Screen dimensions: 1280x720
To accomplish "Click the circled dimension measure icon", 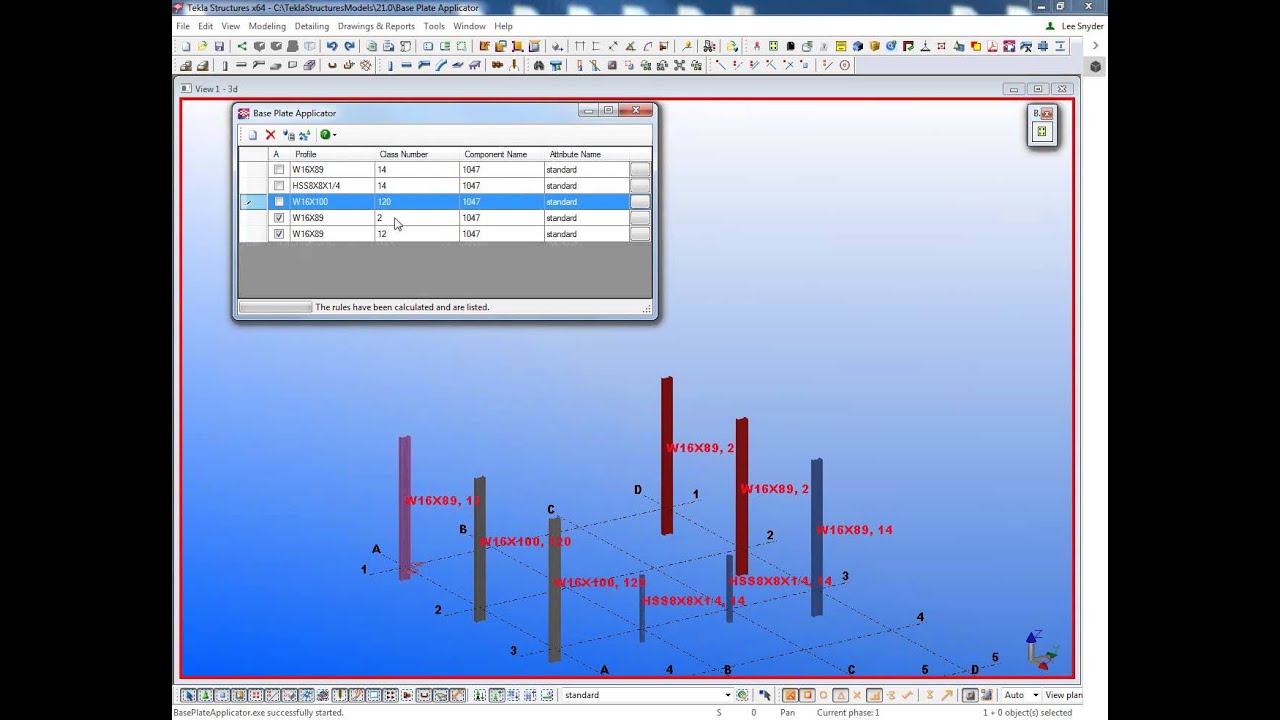I will tap(845, 65).
